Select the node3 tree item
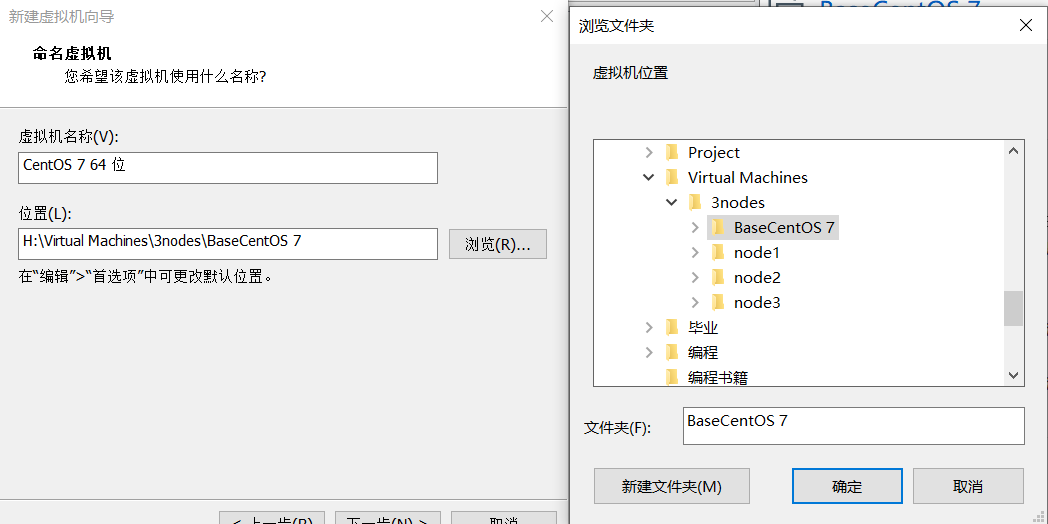Screen dimensions: 1048x524 (757, 303)
